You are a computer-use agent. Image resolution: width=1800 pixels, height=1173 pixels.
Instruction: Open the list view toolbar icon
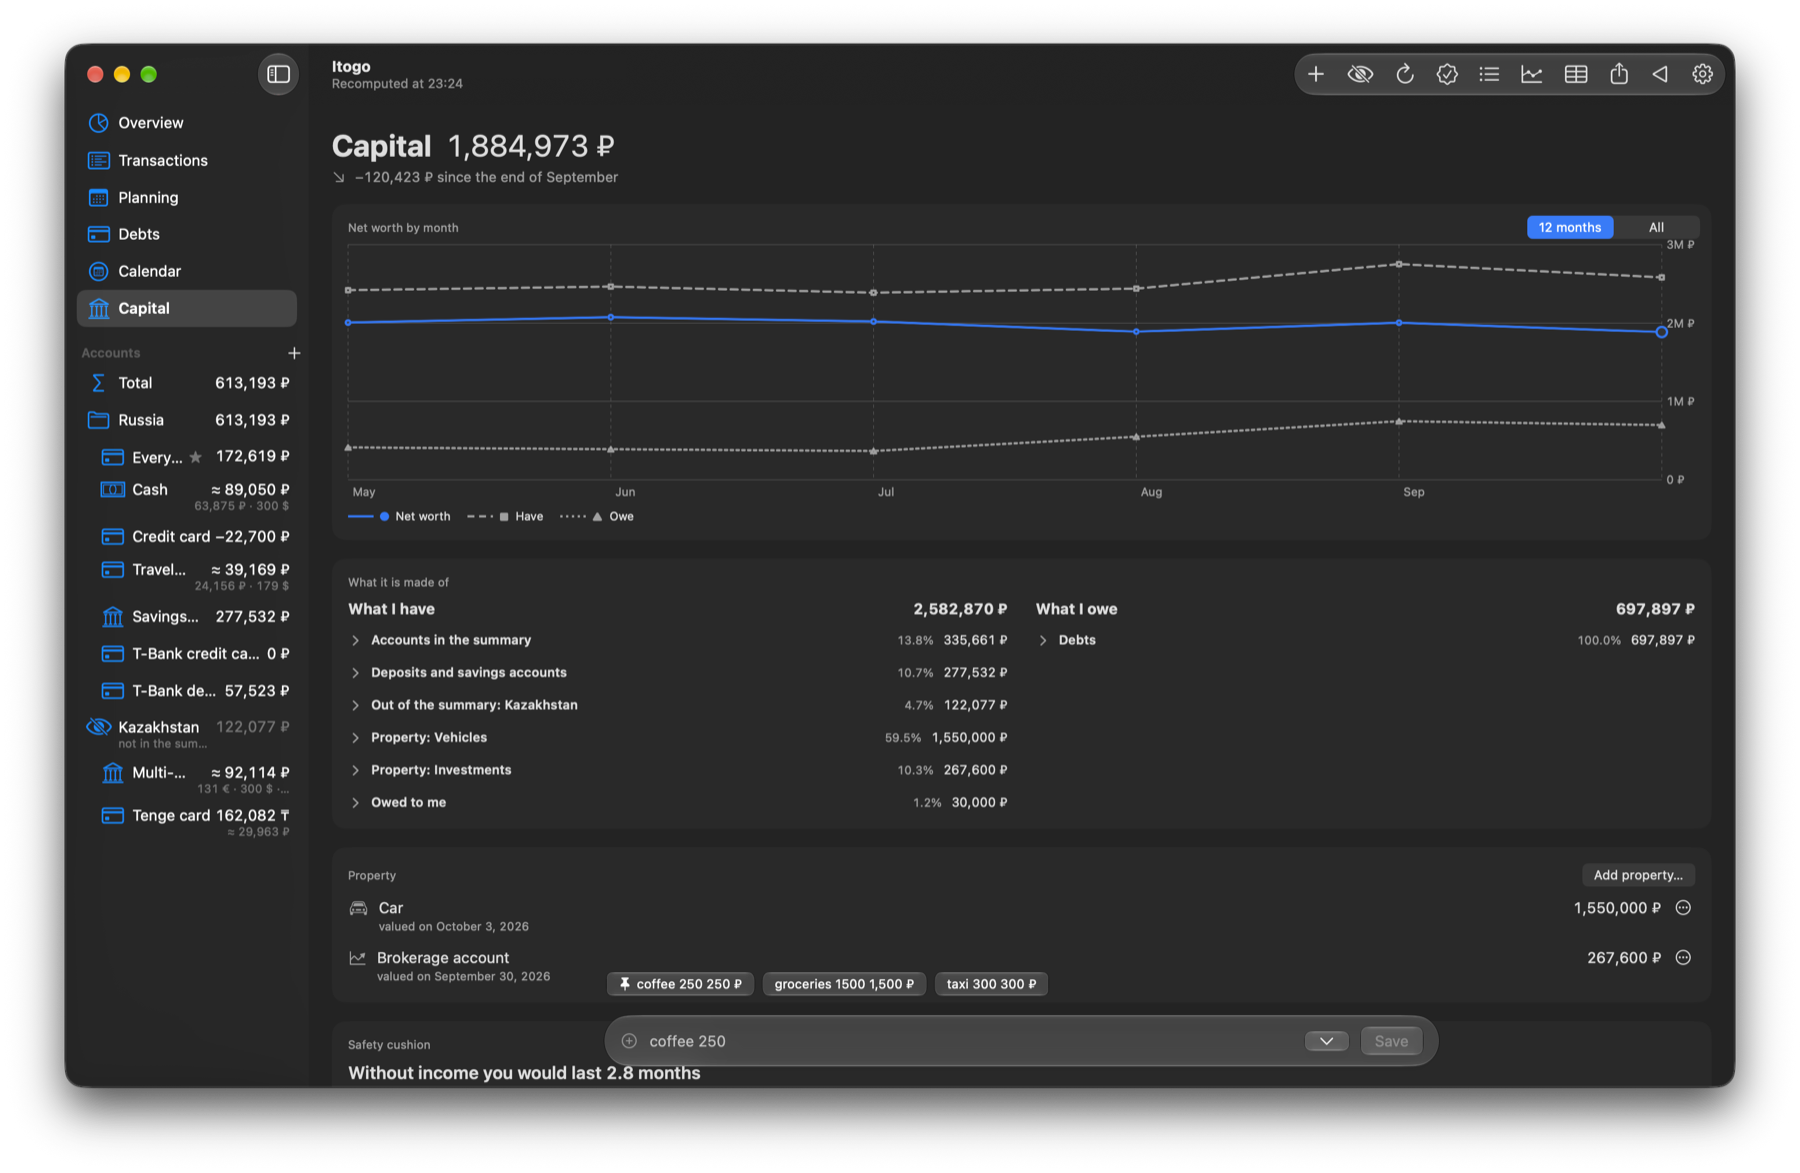tap(1489, 74)
